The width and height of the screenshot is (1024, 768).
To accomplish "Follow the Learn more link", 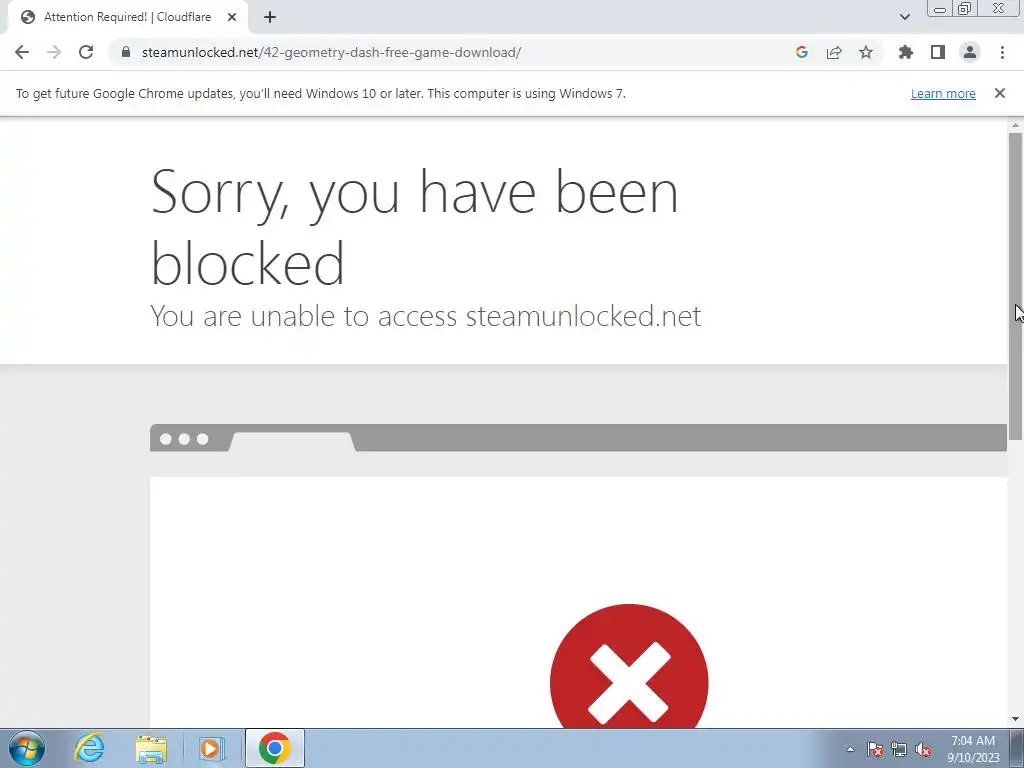I will [943, 93].
